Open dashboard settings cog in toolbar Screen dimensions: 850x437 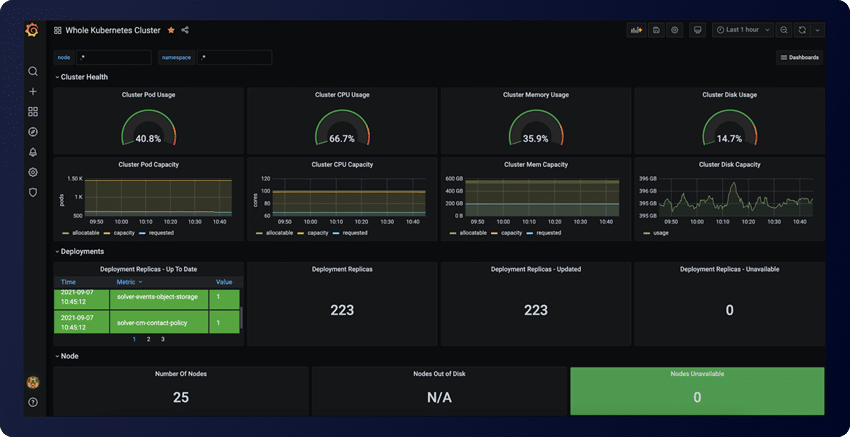point(675,30)
